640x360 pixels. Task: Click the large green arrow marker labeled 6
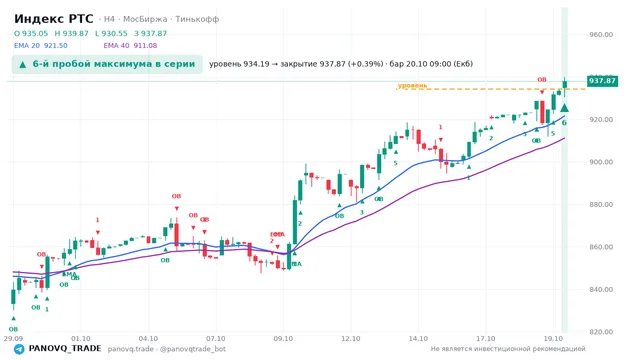[x=564, y=108]
